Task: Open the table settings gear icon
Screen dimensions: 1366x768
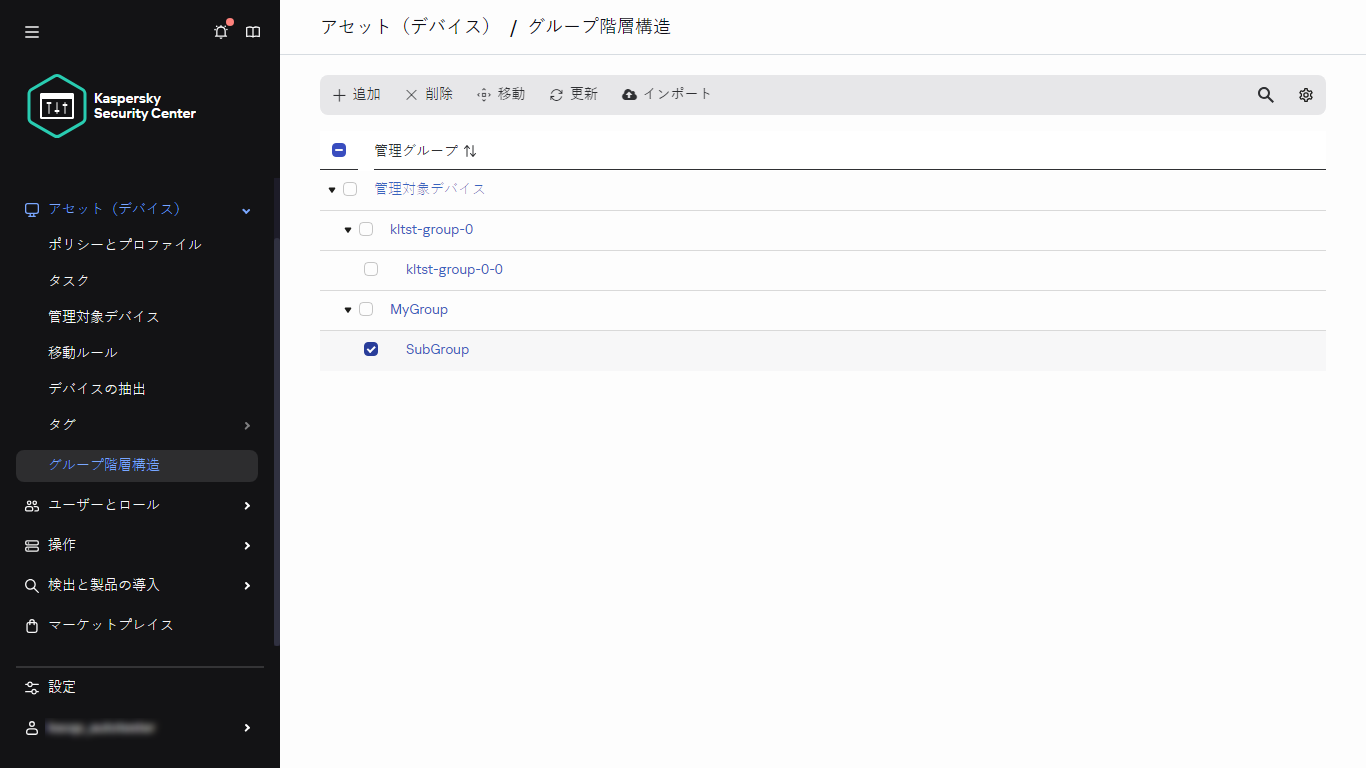Action: tap(1305, 94)
